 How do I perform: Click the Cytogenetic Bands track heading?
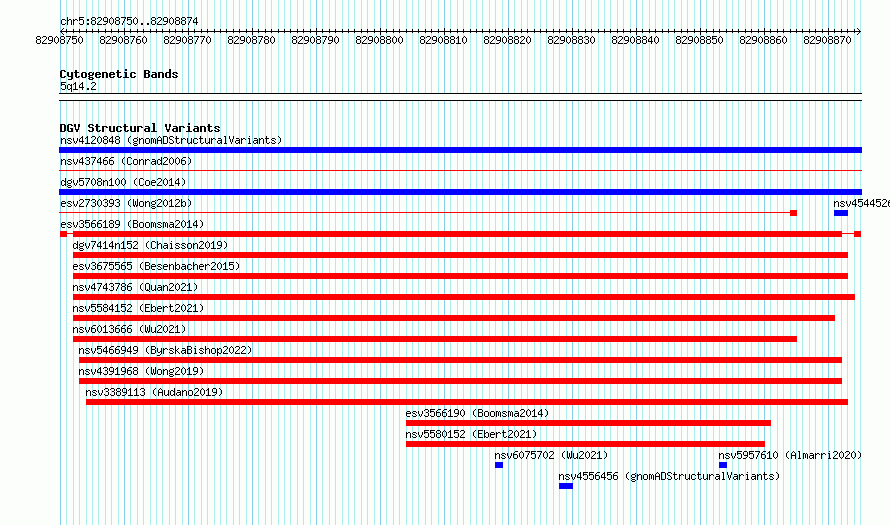[x=119, y=74]
